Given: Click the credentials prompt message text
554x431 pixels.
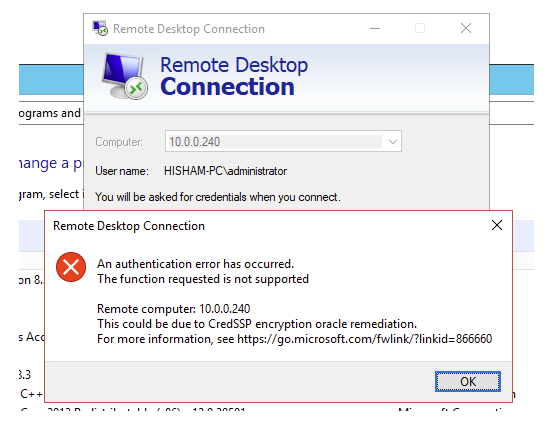Looking at the screenshot, I should 218,197.
